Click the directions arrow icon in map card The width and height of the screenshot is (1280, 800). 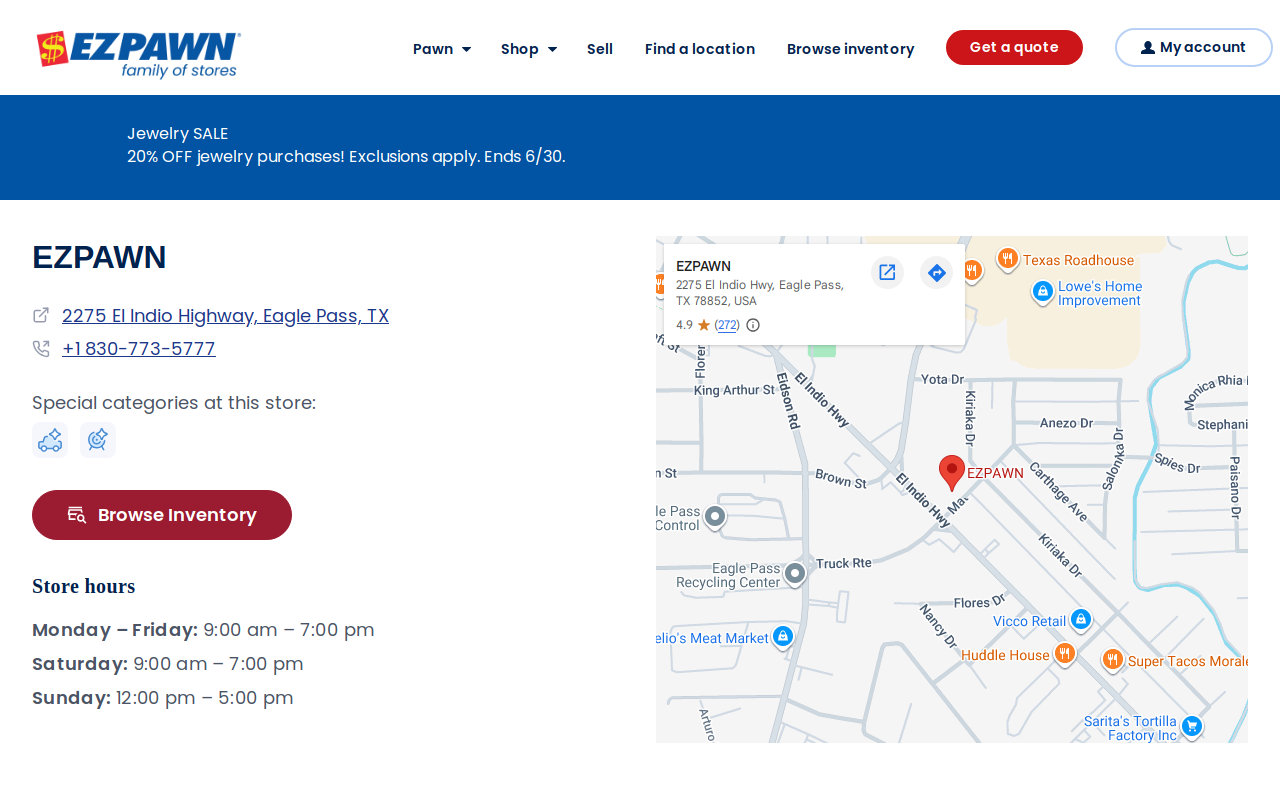coord(936,272)
